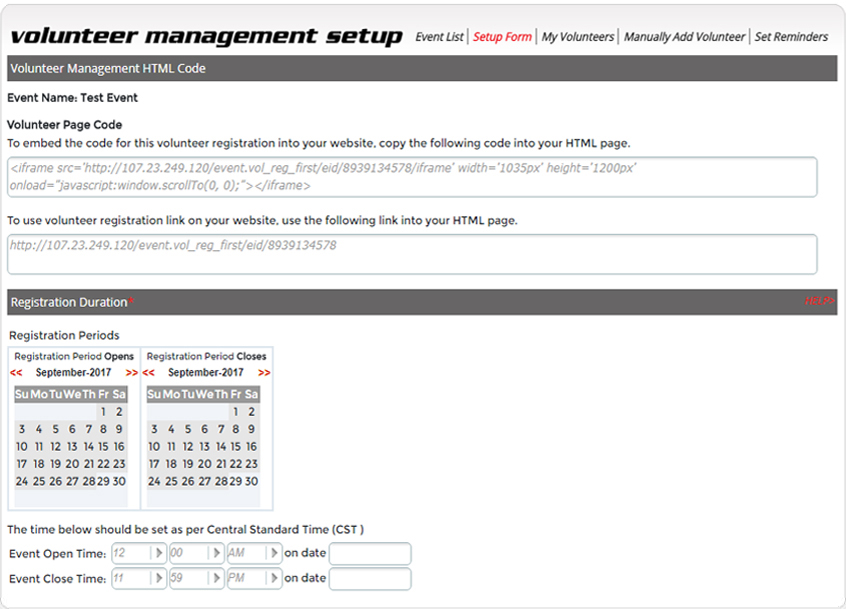Open the Event Open Time AM/PM dropdown
The height and width of the screenshot is (609, 846).
254,553
